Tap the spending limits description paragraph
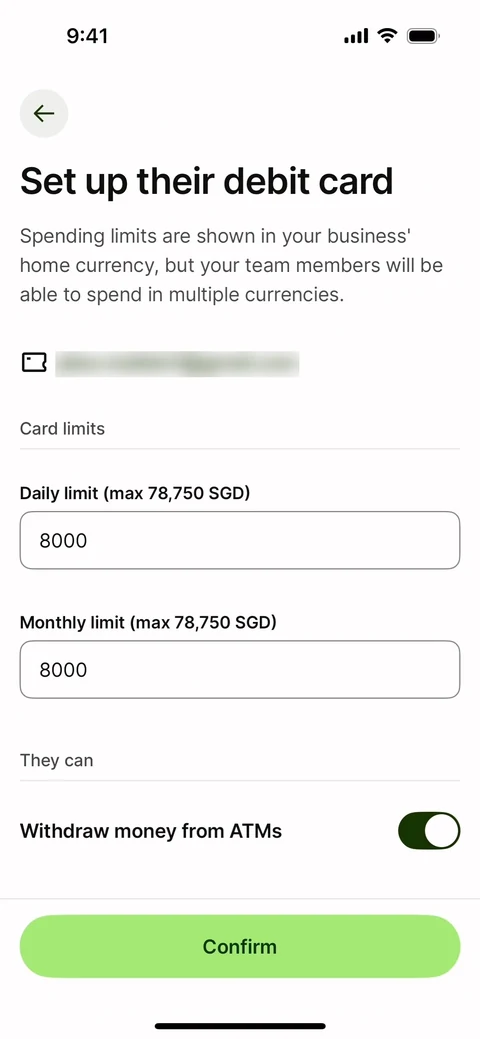Screen dimensions: 480x1039 231,265
